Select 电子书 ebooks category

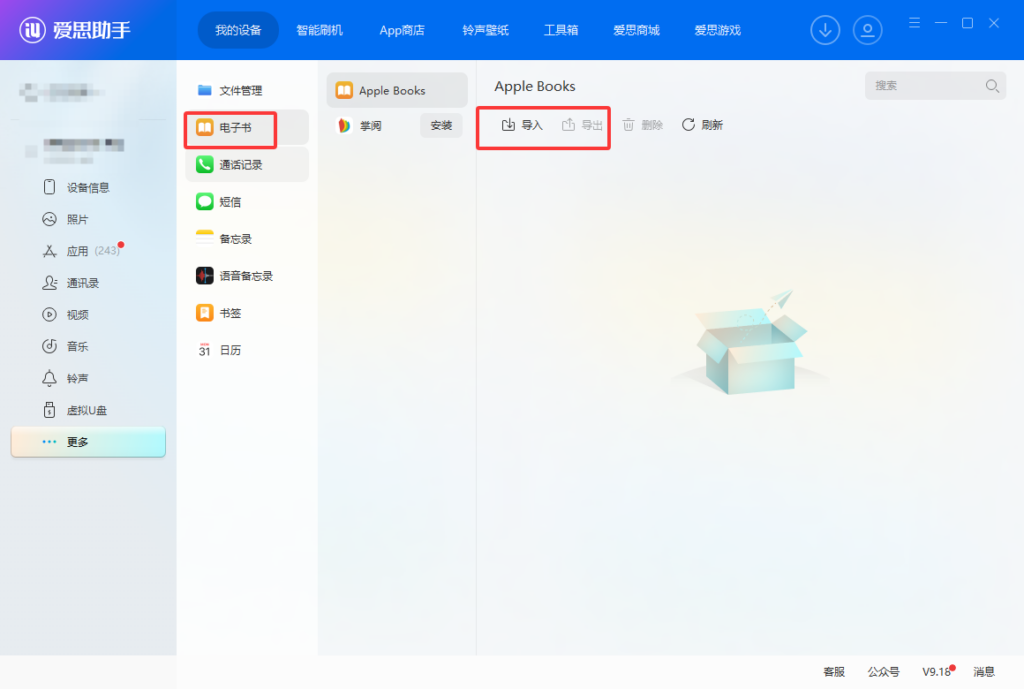(247, 127)
